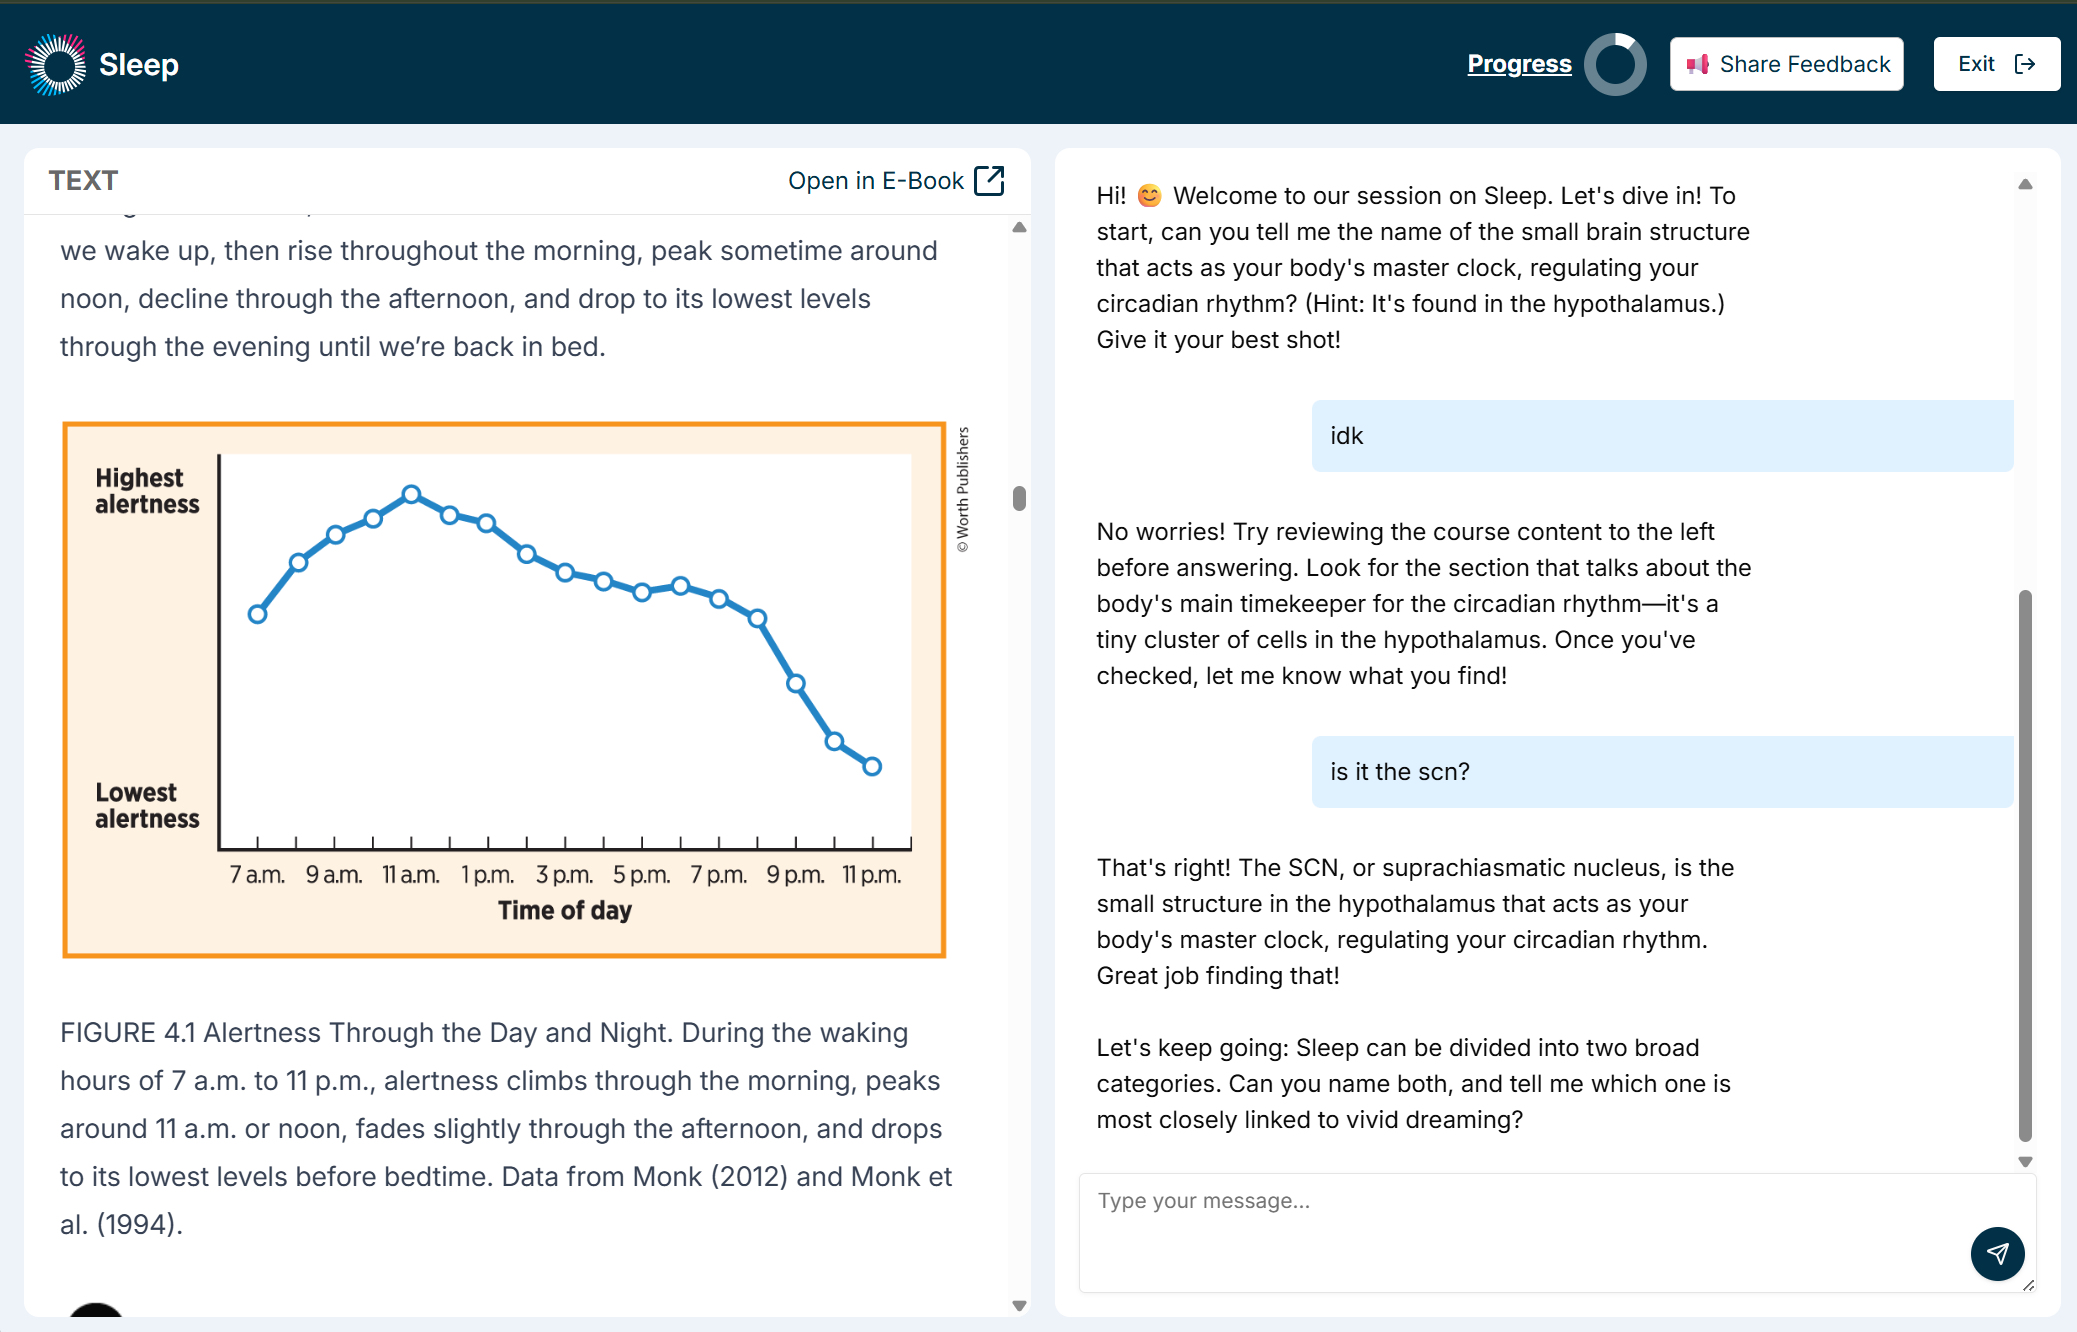Click the scroll-down arrow in the text panel

coord(1019,1305)
